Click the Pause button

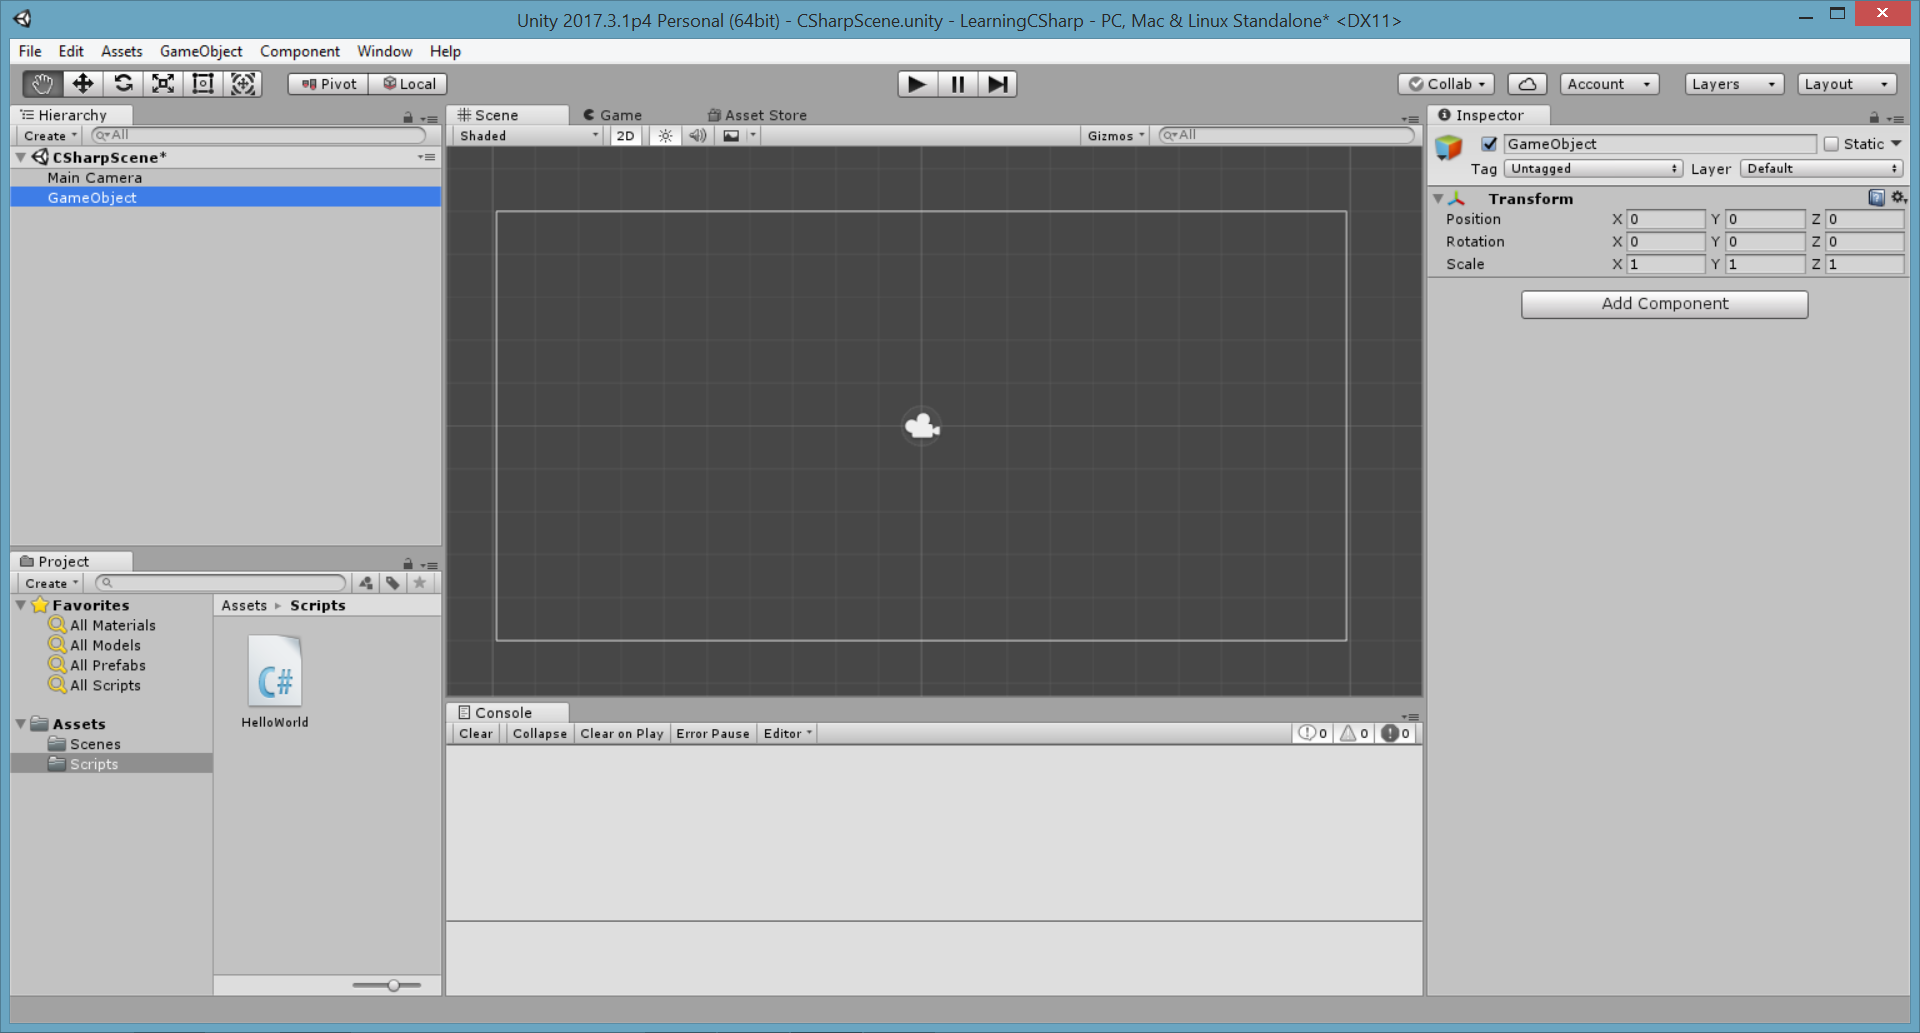coord(957,84)
